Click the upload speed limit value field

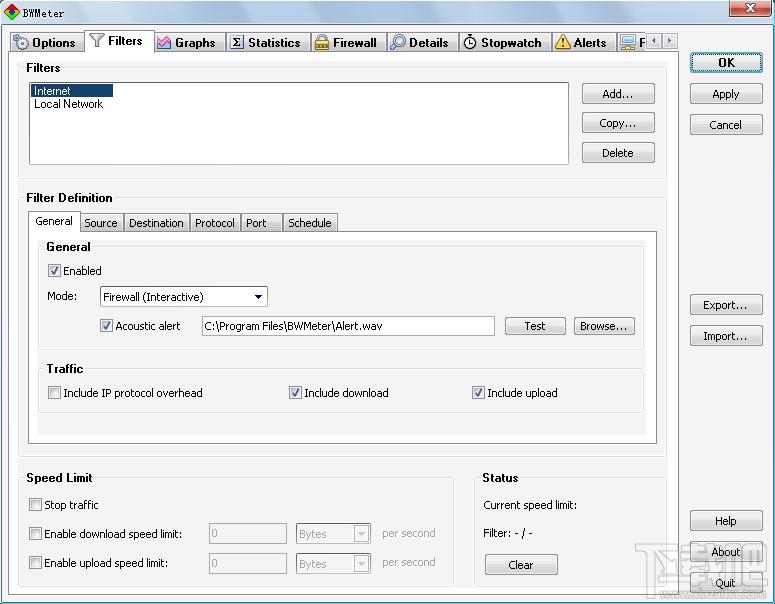point(248,563)
